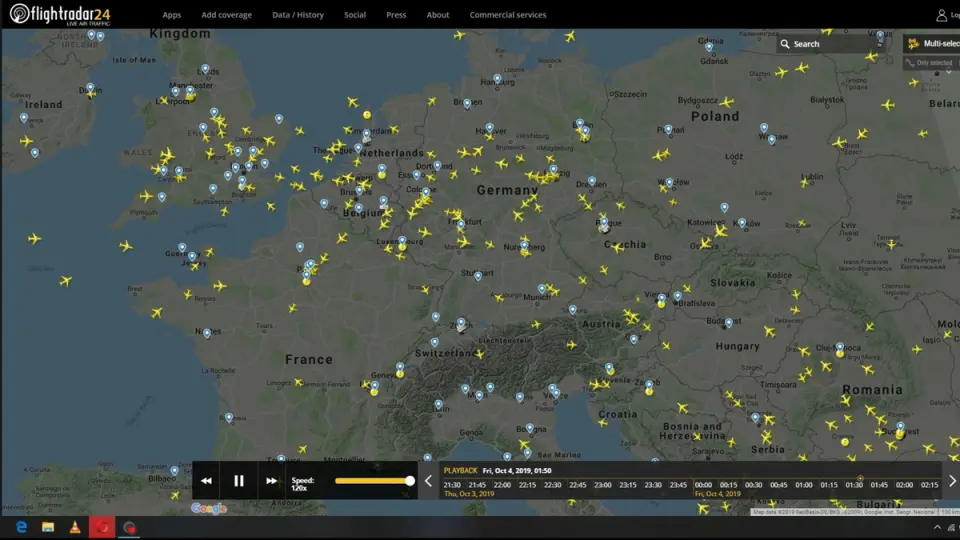The height and width of the screenshot is (540, 960).
Task: Click the user login icon
Action: pyautogui.click(x=942, y=15)
